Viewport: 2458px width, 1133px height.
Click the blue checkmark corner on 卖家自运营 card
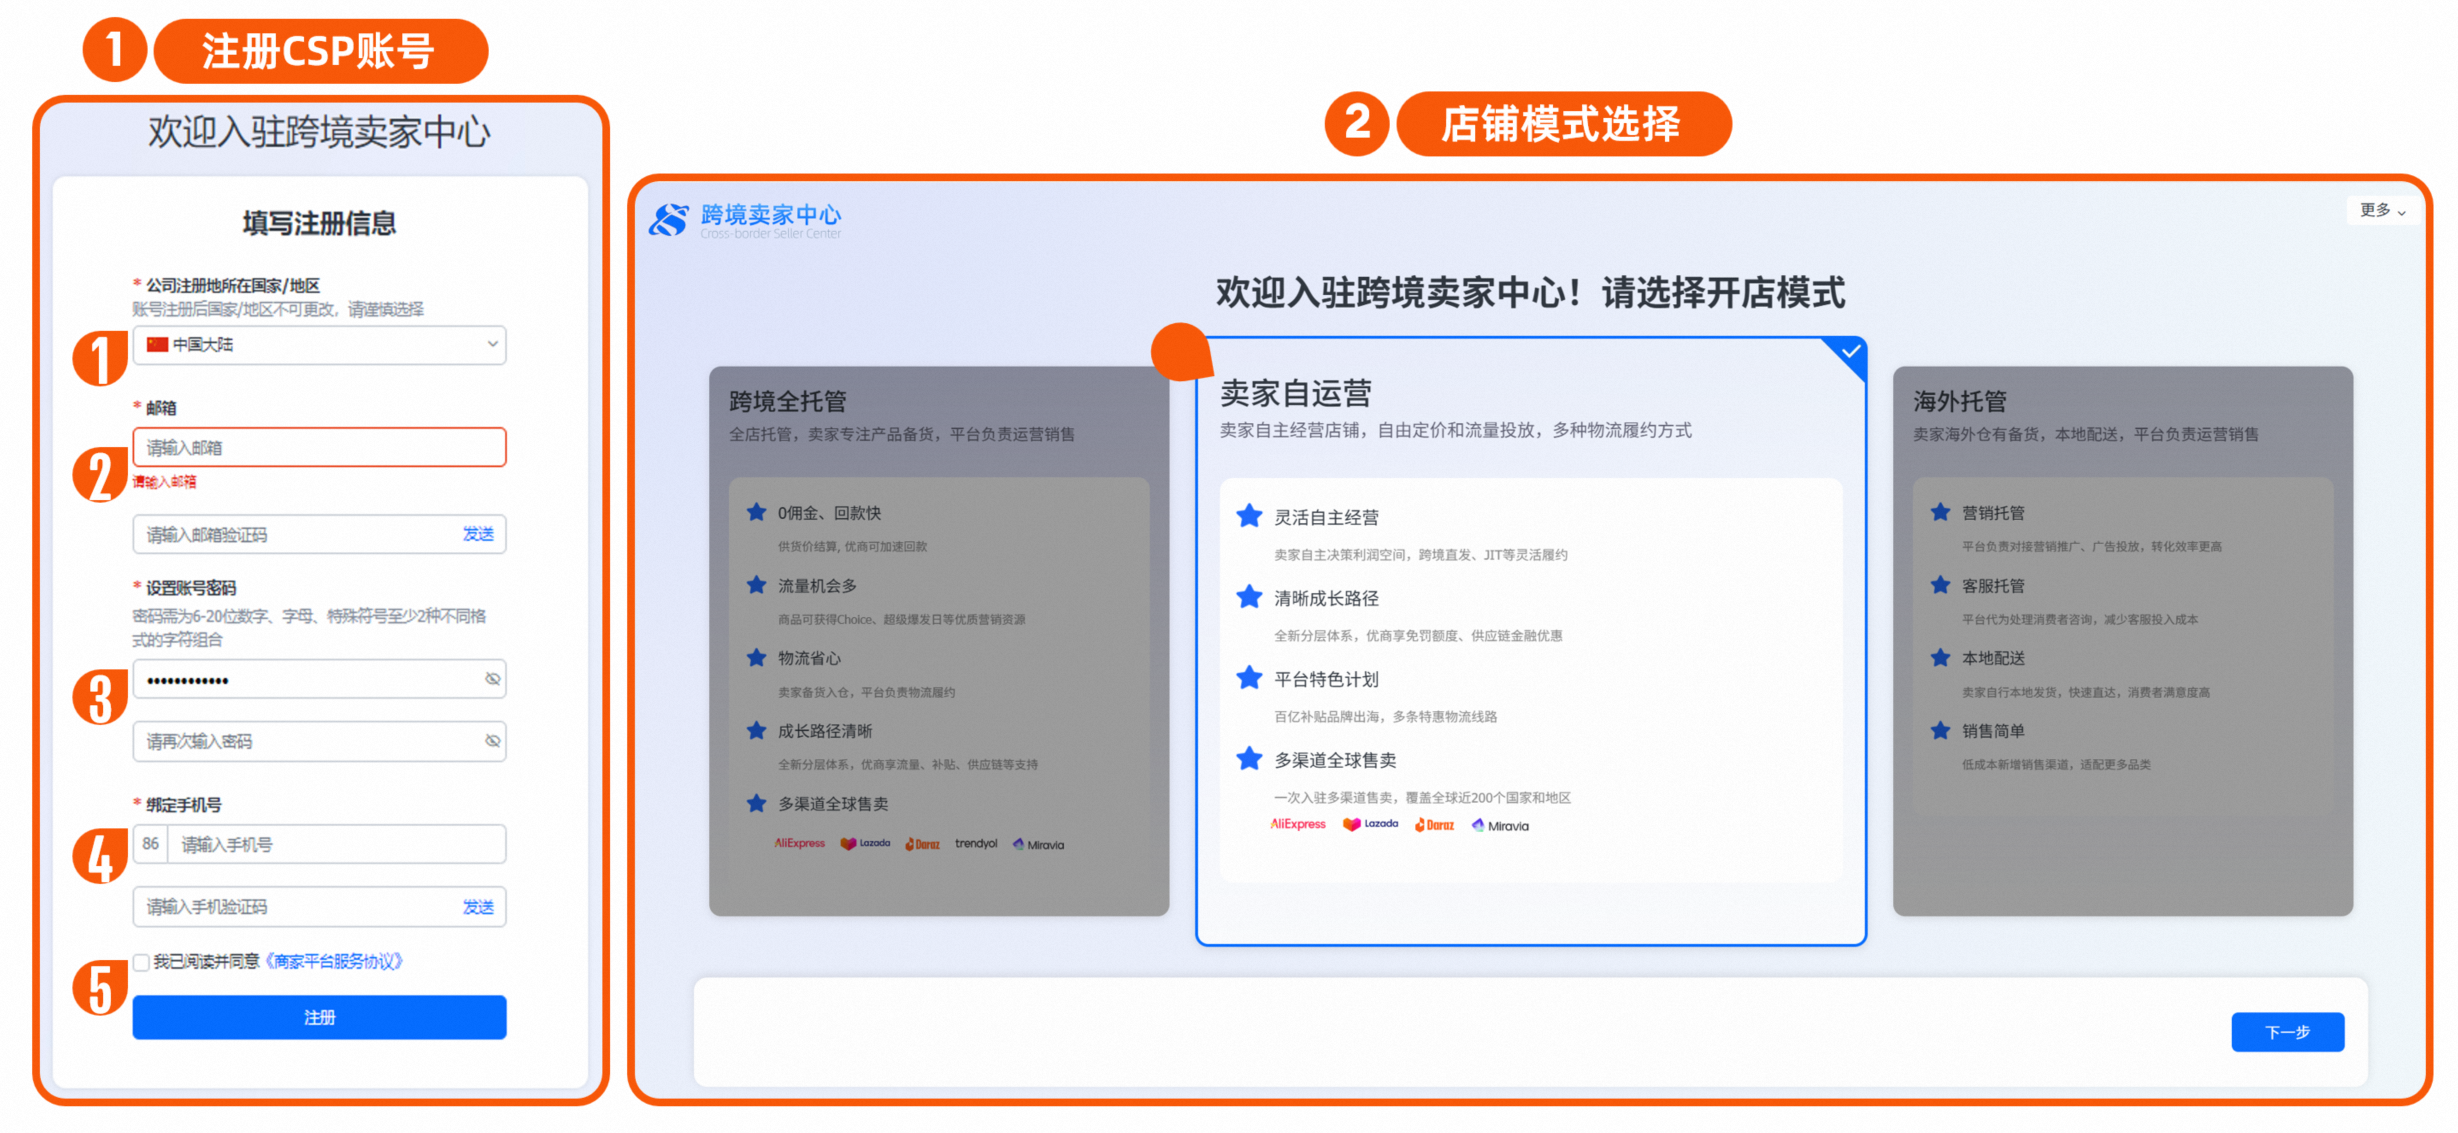1850,352
